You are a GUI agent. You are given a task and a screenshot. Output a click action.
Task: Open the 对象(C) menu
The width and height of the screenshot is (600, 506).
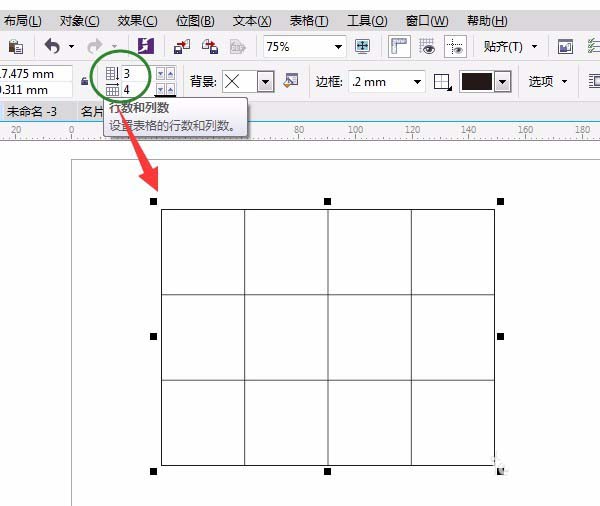pos(80,21)
